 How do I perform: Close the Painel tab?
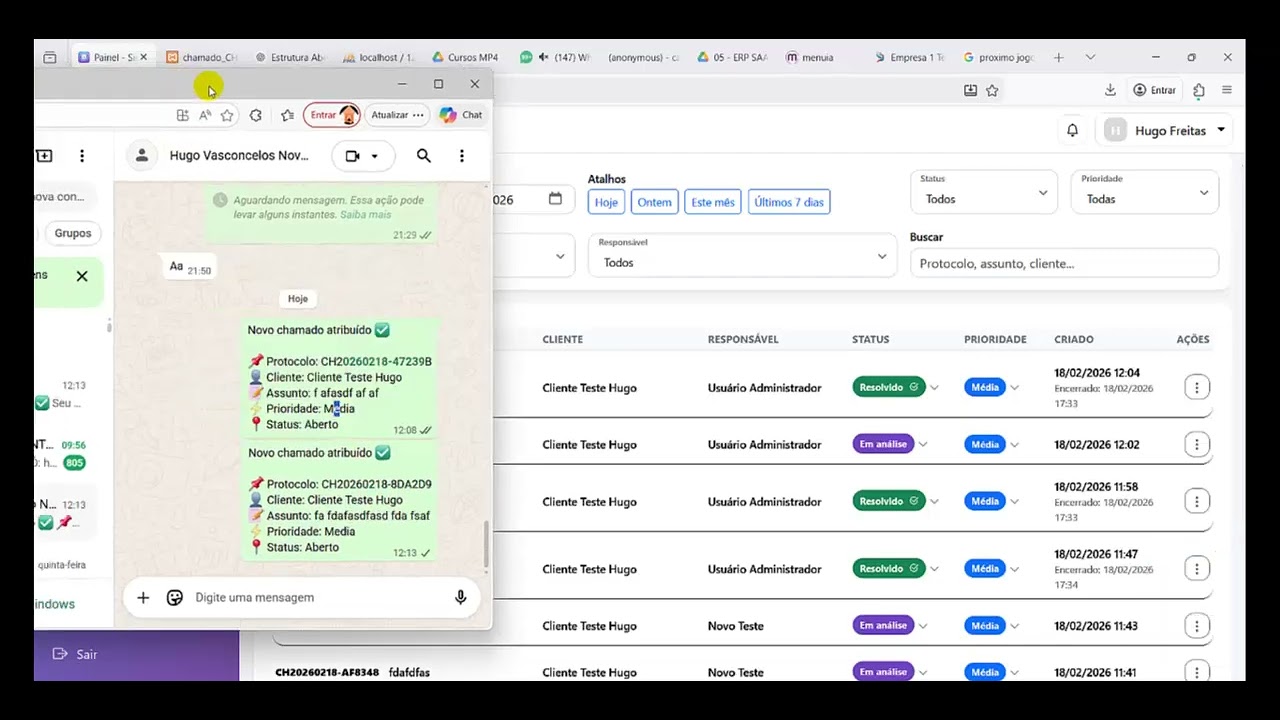click(143, 57)
